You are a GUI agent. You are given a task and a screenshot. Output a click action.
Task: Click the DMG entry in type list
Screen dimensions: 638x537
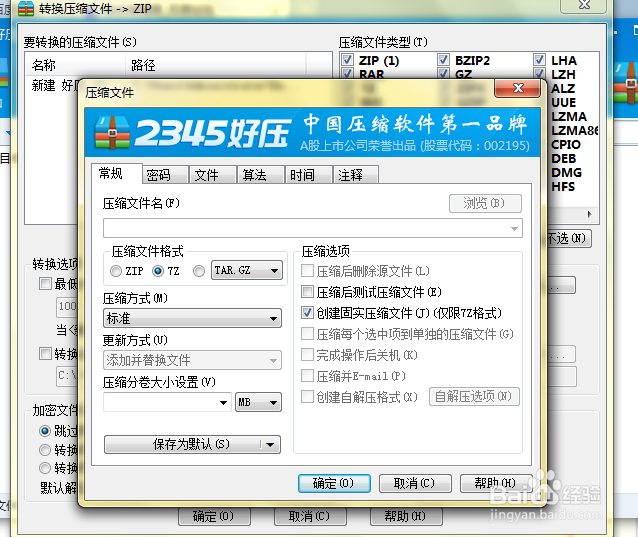[566, 172]
